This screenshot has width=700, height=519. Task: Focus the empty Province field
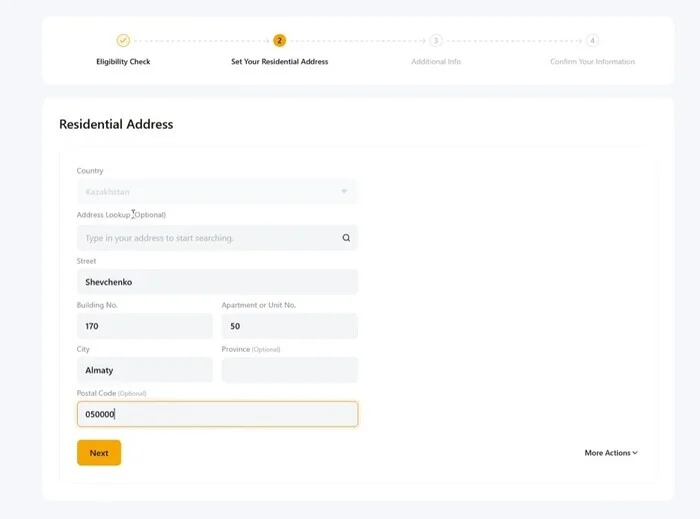point(289,370)
